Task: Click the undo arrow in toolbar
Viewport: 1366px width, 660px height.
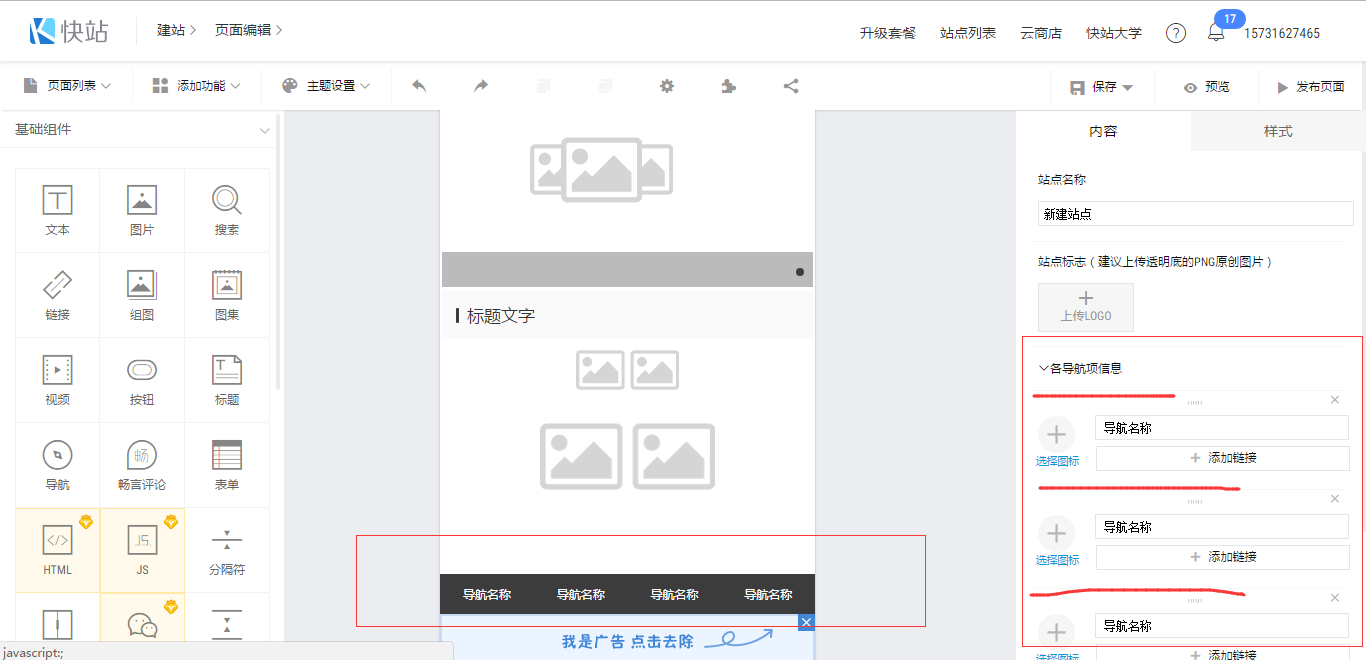Action: (419, 86)
